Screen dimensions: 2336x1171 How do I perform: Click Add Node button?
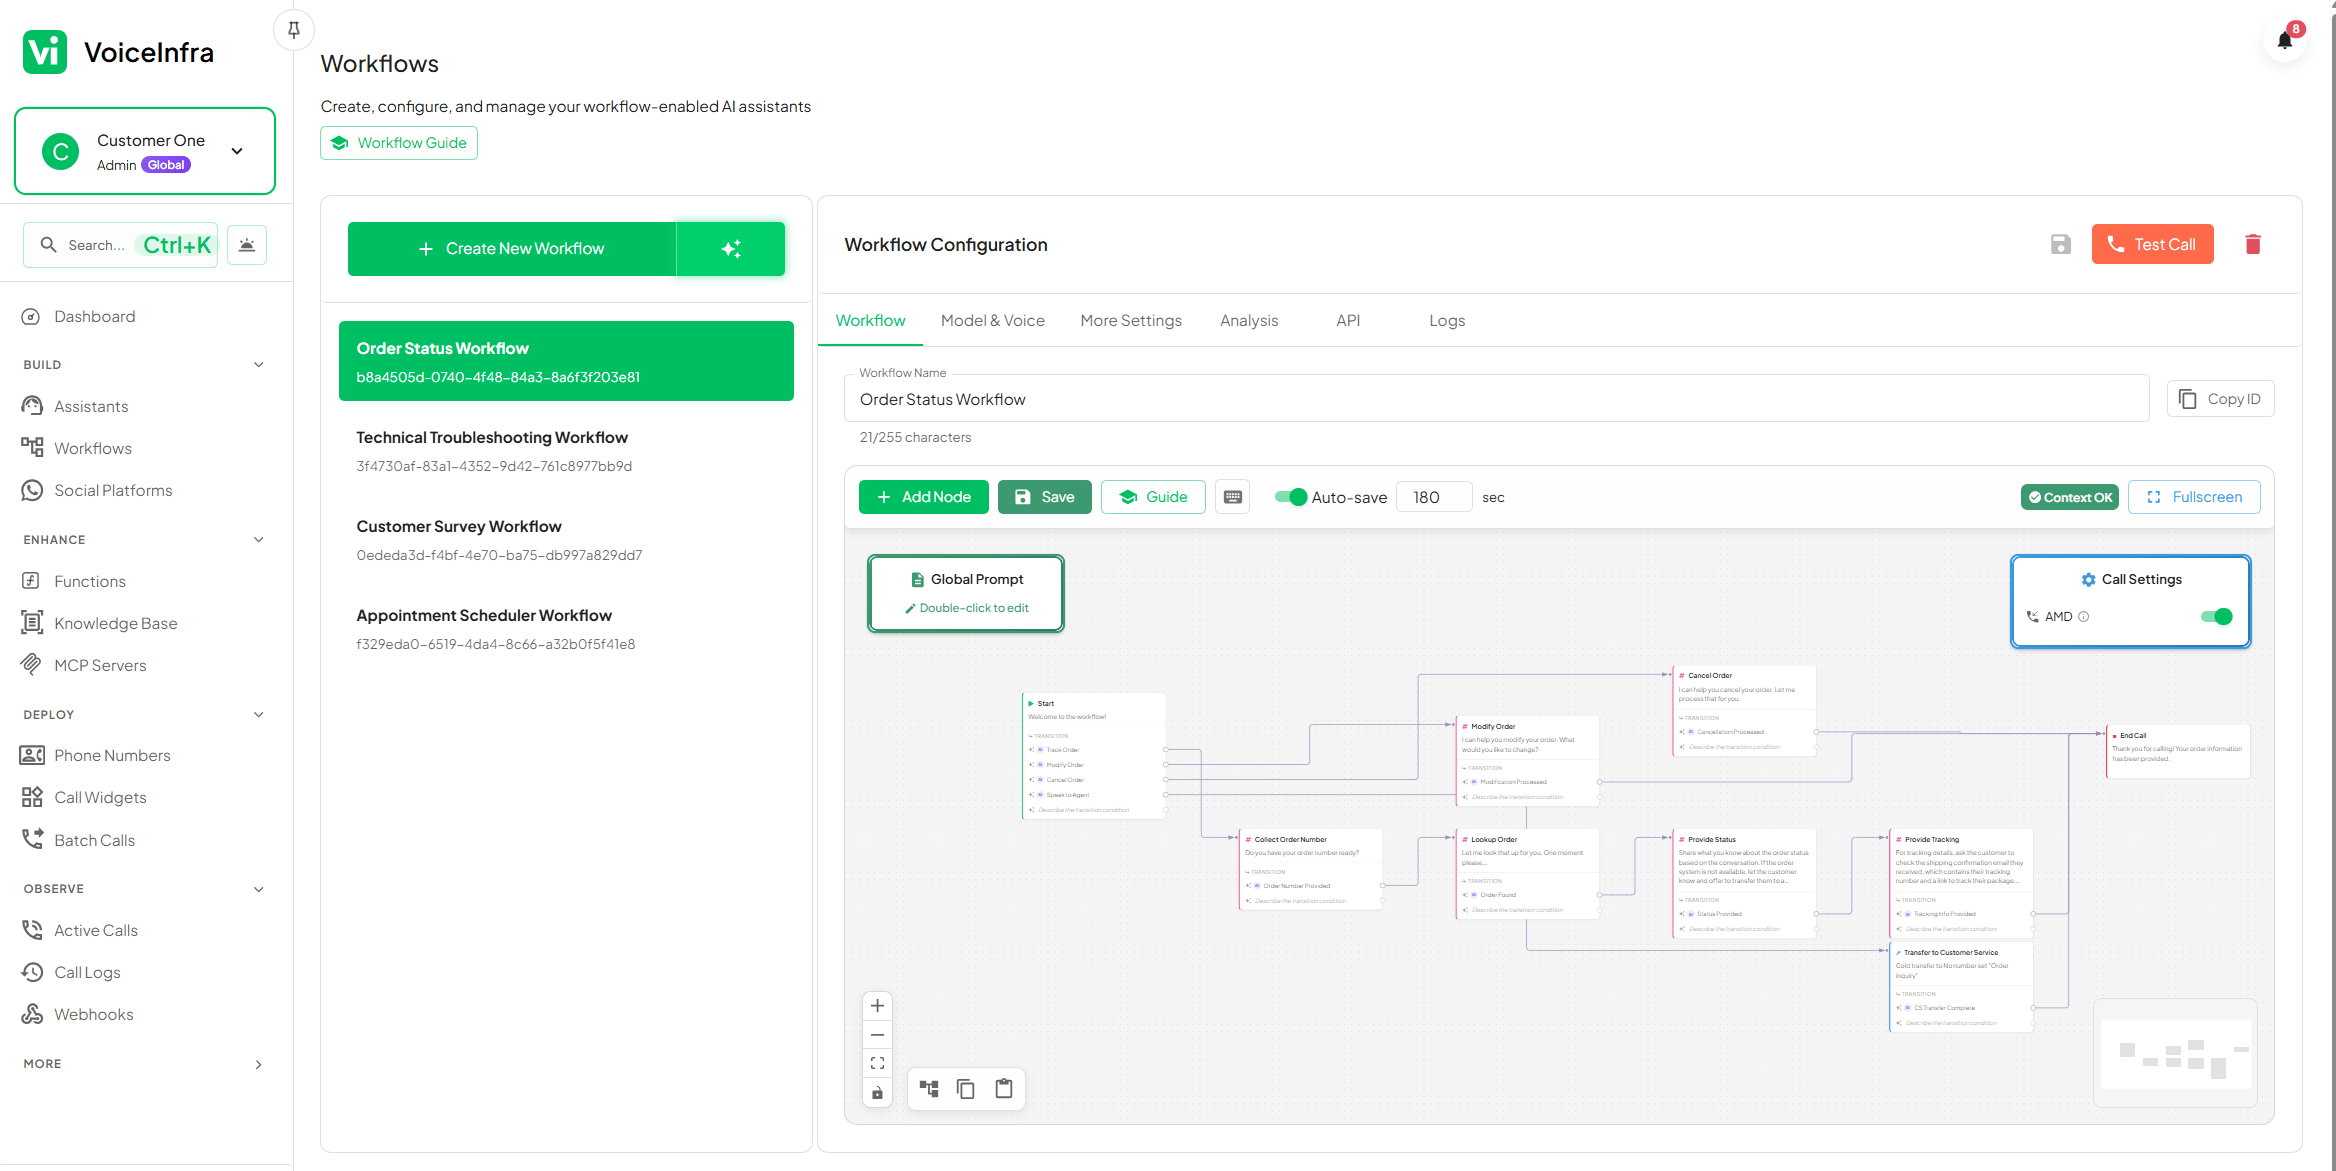924,497
